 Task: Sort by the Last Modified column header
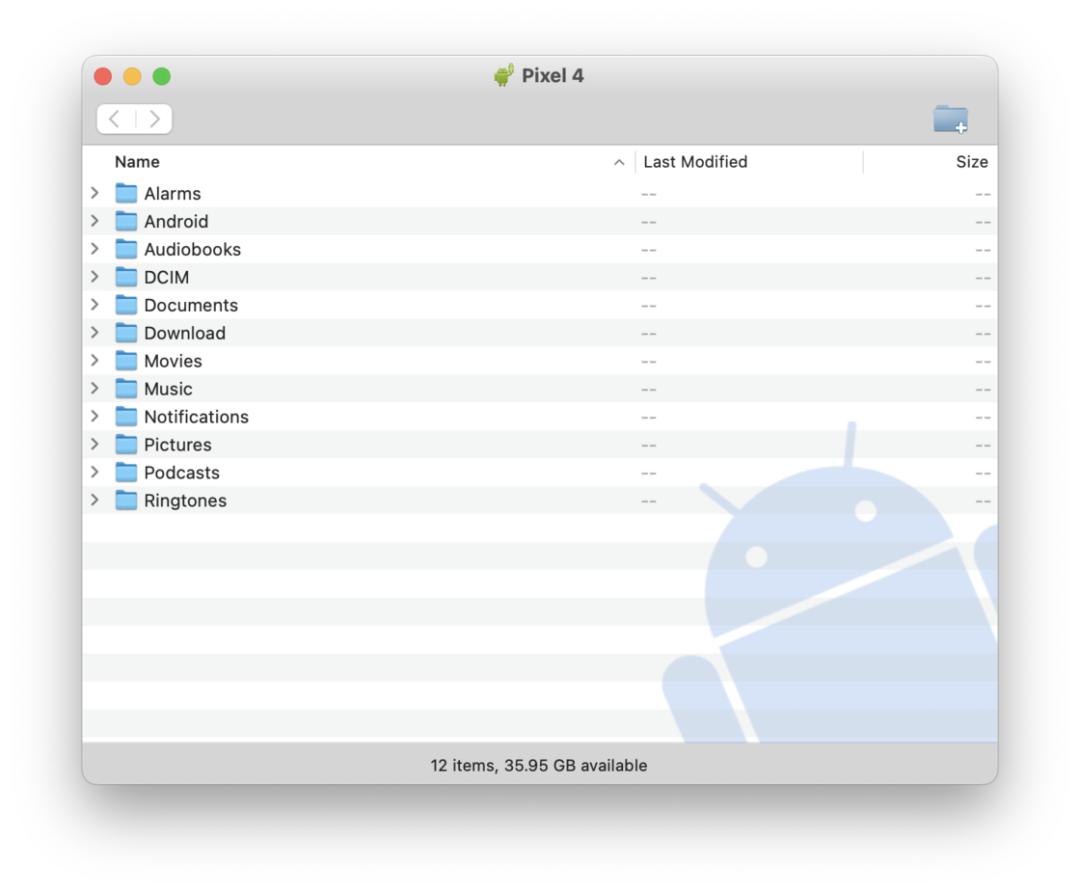695,162
